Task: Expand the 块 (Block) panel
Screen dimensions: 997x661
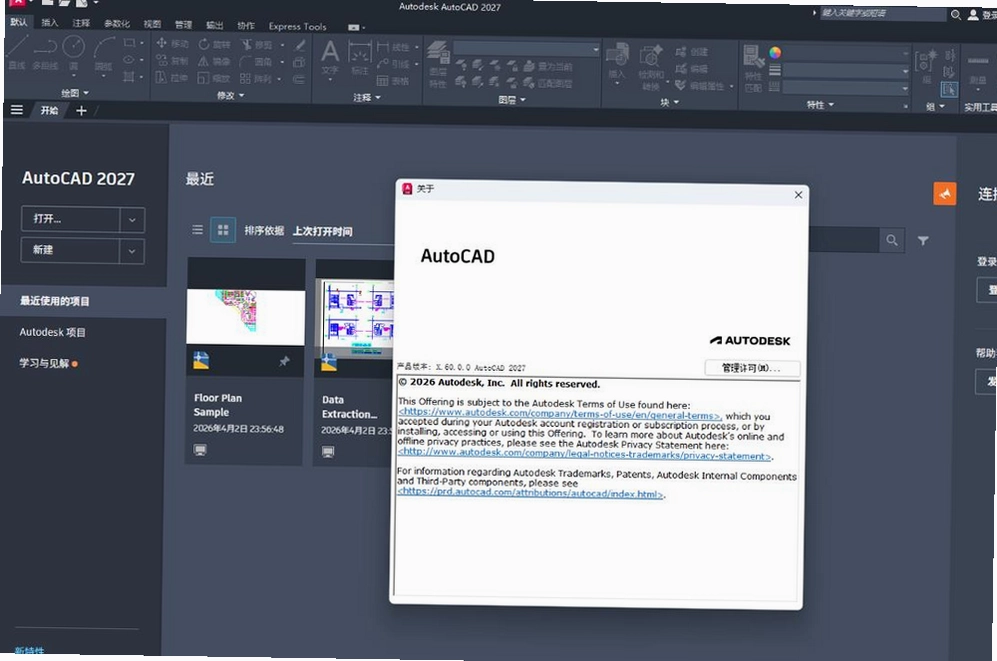Action: [x=670, y=102]
